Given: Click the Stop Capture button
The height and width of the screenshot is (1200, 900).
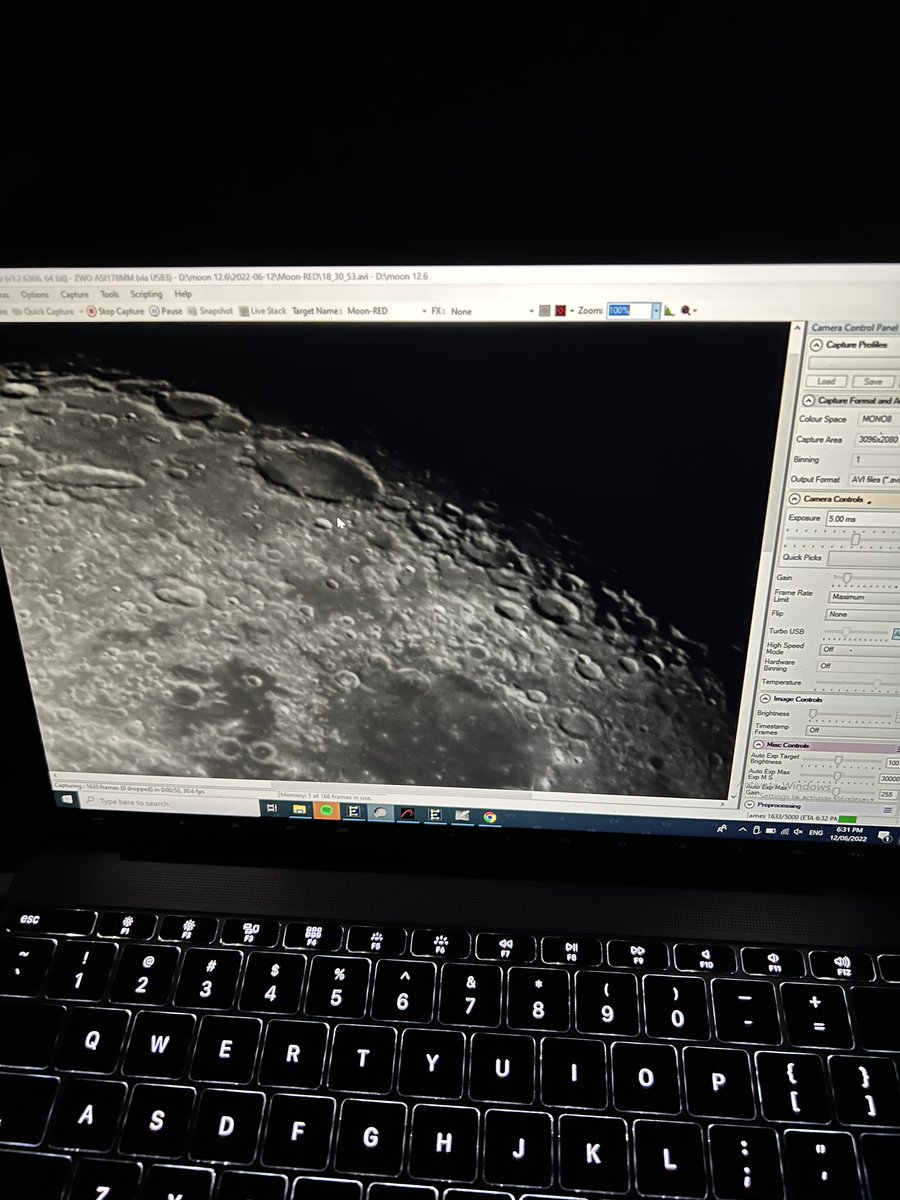Looking at the screenshot, I should click(115, 311).
